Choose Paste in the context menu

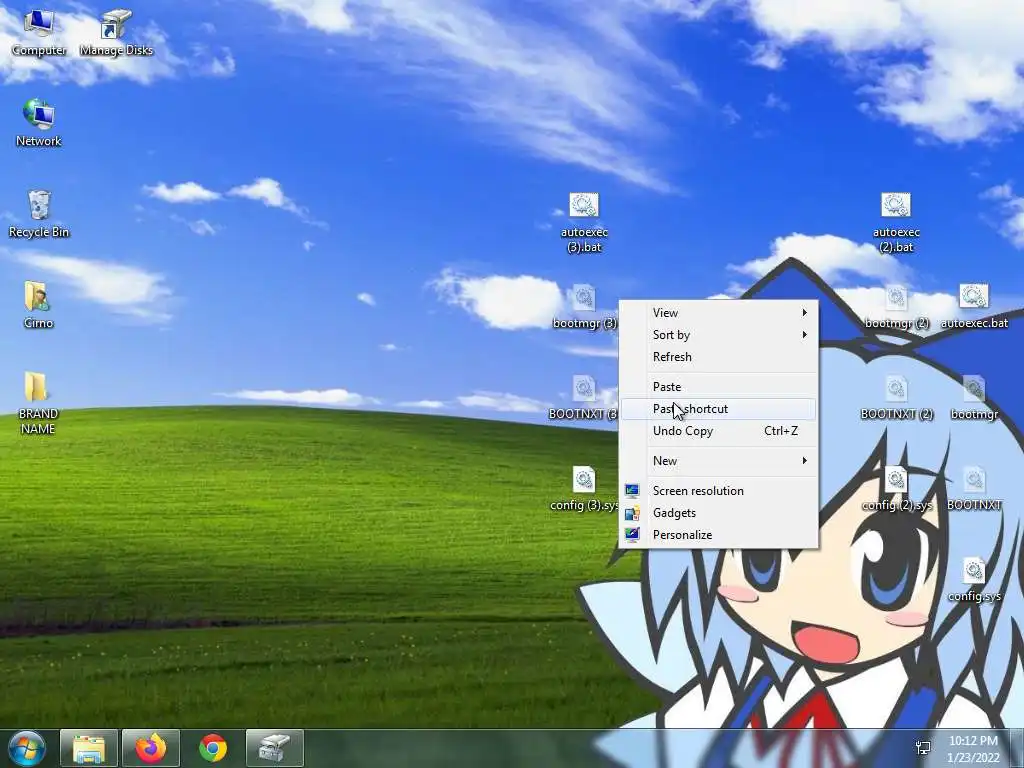[x=718, y=387]
